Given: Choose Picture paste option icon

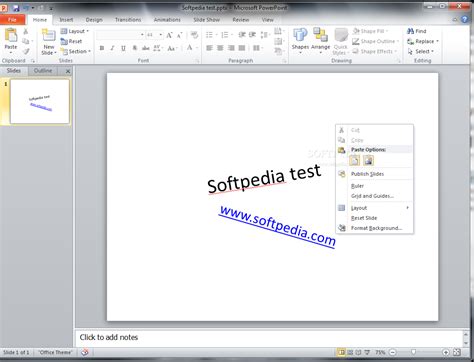Looking at the screenshot, I should pyautogui.click(x=368, y=160).
